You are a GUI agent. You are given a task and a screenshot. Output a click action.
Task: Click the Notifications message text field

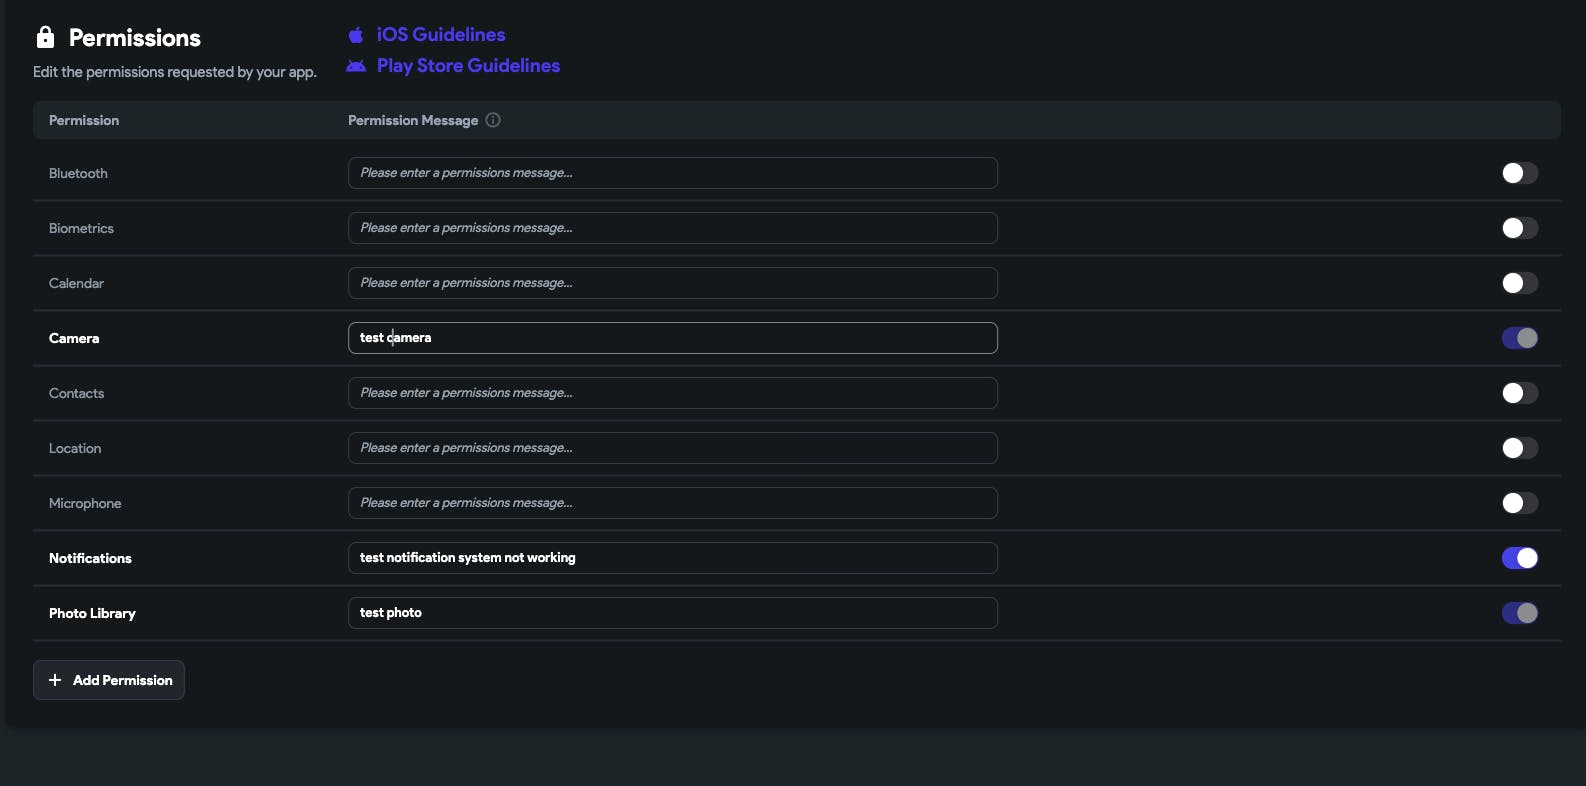click(x=672, y=558)
